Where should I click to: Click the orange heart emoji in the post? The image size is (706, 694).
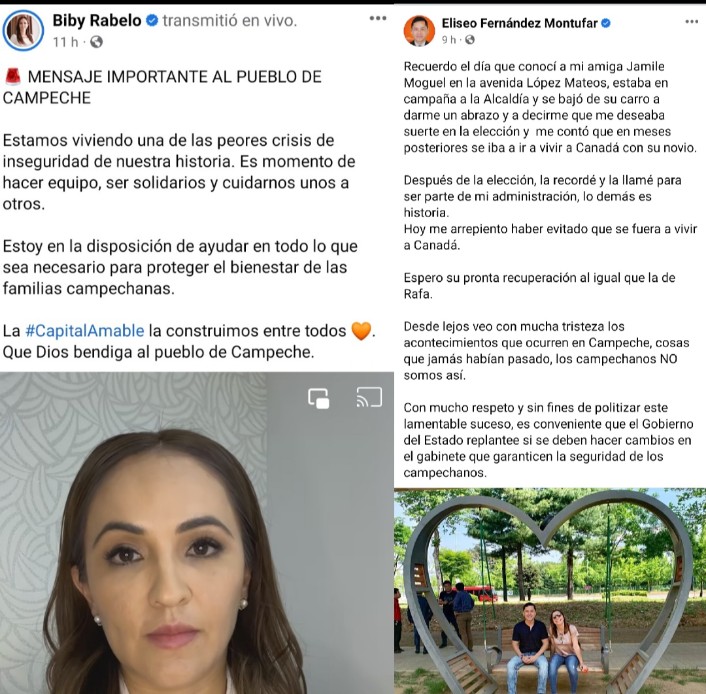[361, 331]
